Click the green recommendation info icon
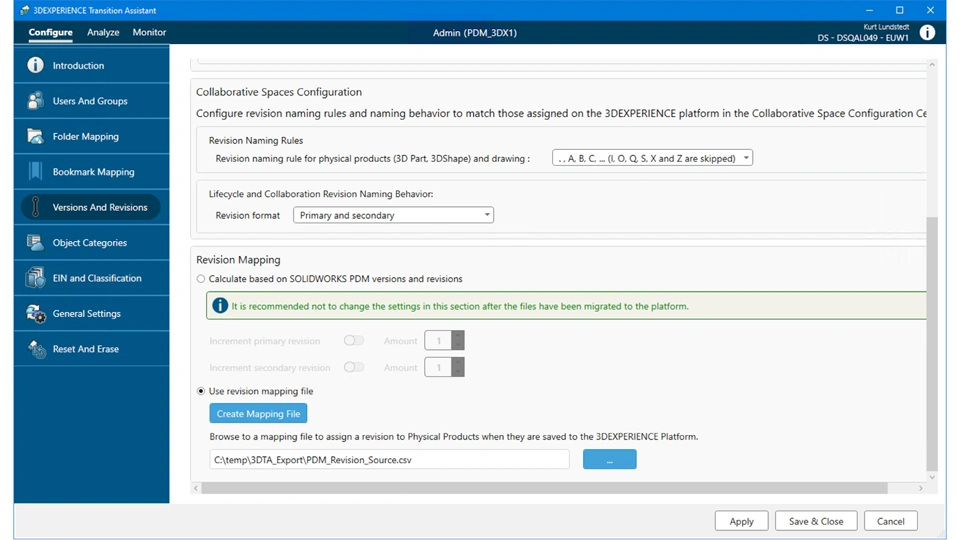This screenshot has height=540, width=960. (220, 306)
